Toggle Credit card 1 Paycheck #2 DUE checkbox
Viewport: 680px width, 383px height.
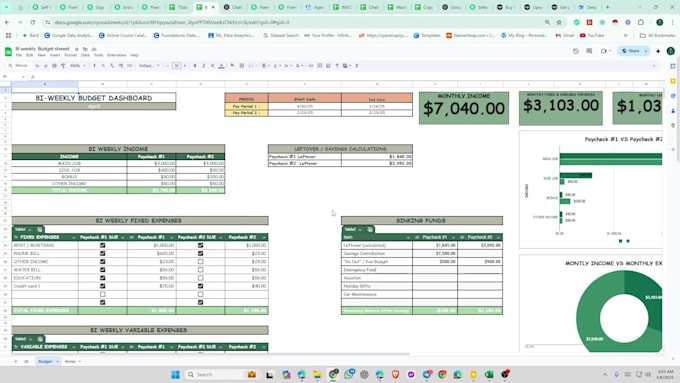click(x=200, y=286)
